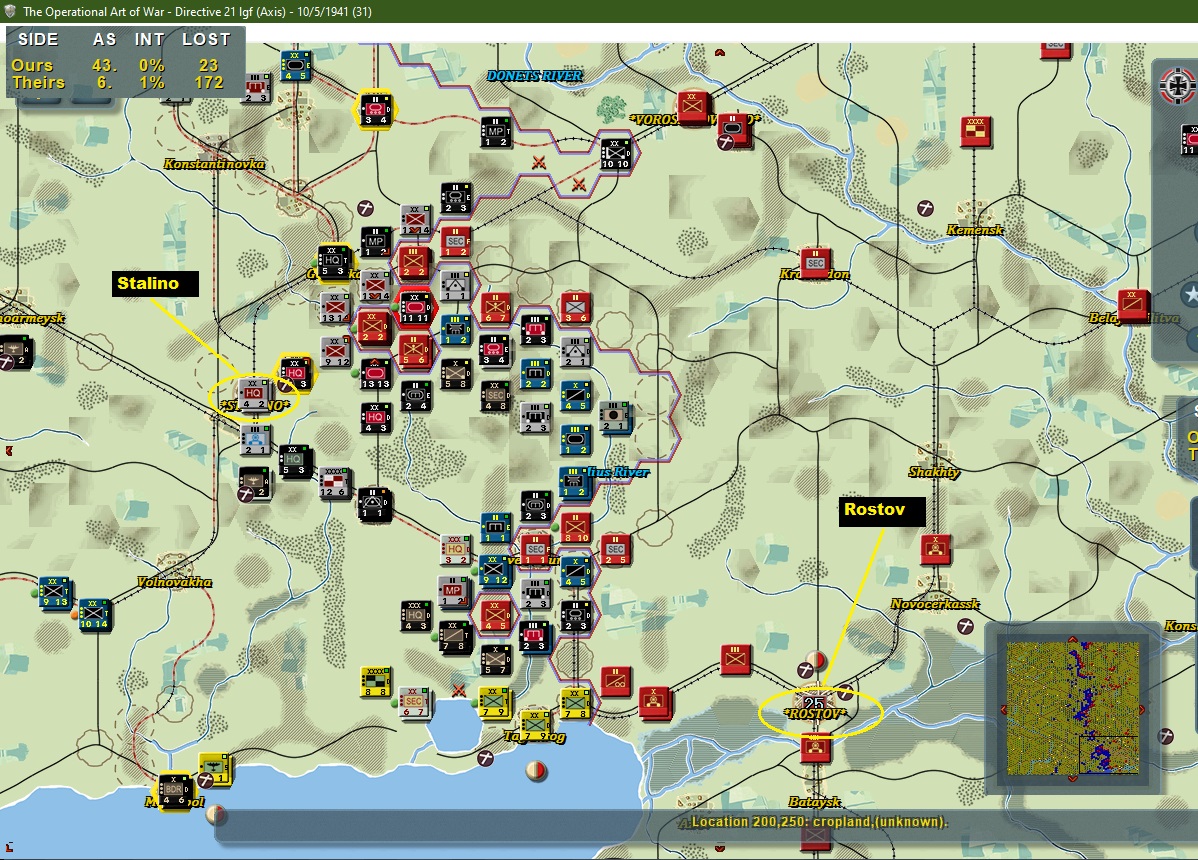Select the black 11-11 panzer unit in red hex
Image resolution: width=1198 pixels, height=860 pixels.
pos(415,307)
